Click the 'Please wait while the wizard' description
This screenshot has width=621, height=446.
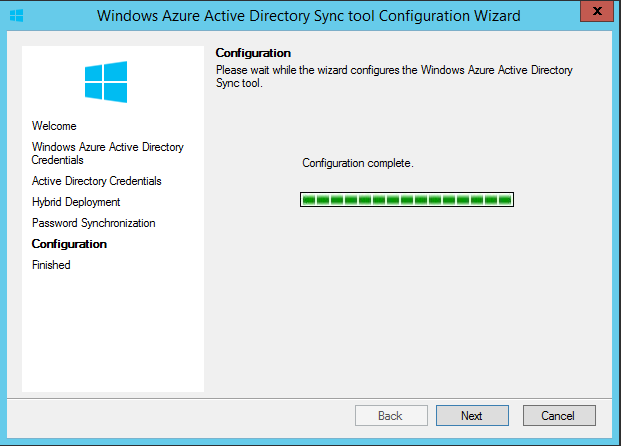click(x=394, y=76)
